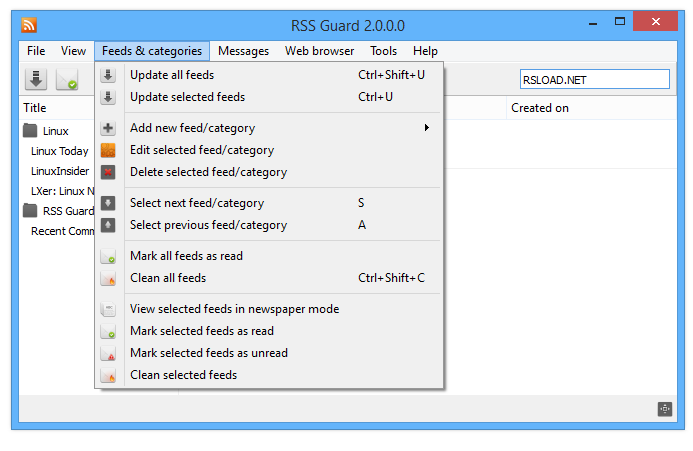Click the RSS Guard category folder icon
This screenshot has width=693, height=451.
click(x=30, y=210)
